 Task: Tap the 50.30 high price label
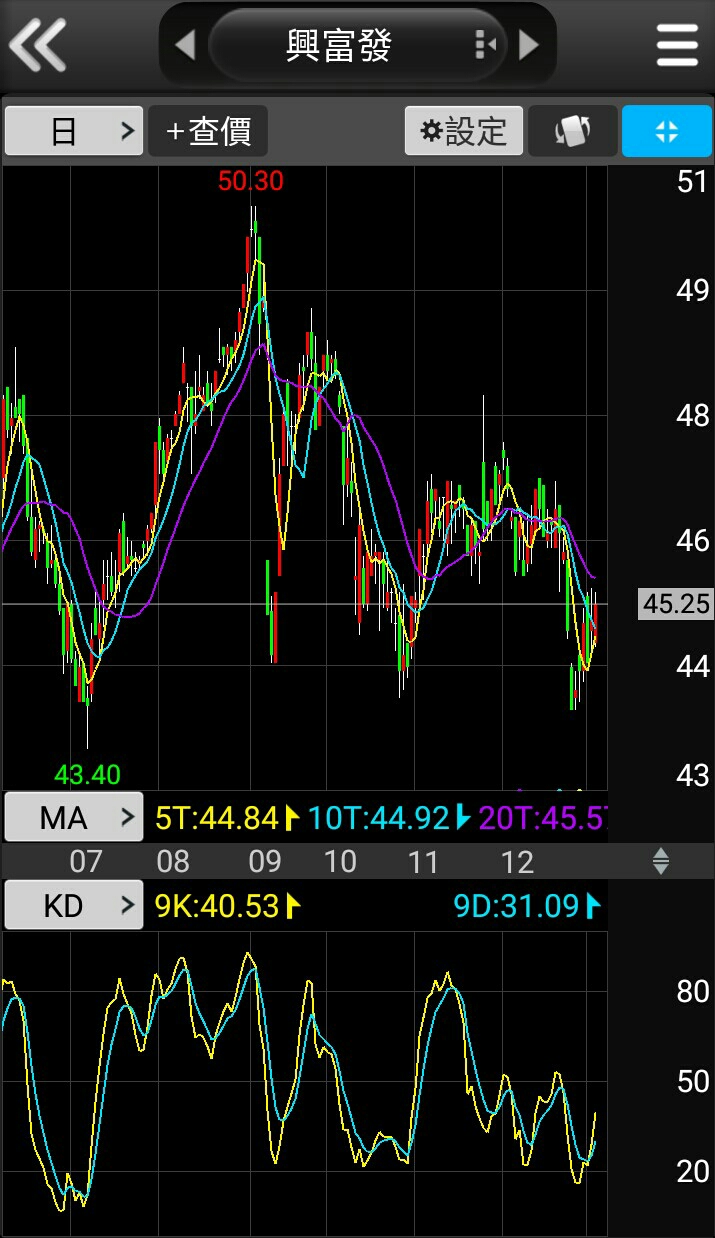[251, 181]
